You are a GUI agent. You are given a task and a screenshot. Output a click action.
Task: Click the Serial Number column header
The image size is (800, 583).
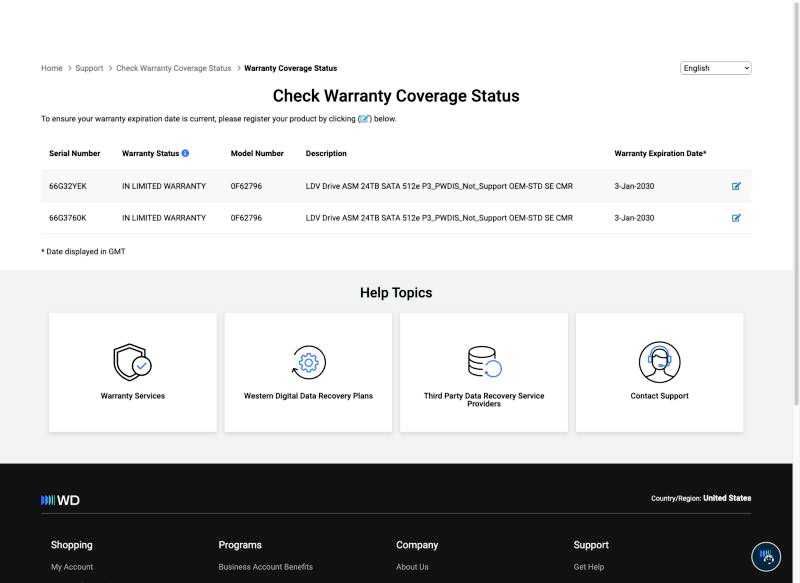pyautogui.click(x=74, y=154)
